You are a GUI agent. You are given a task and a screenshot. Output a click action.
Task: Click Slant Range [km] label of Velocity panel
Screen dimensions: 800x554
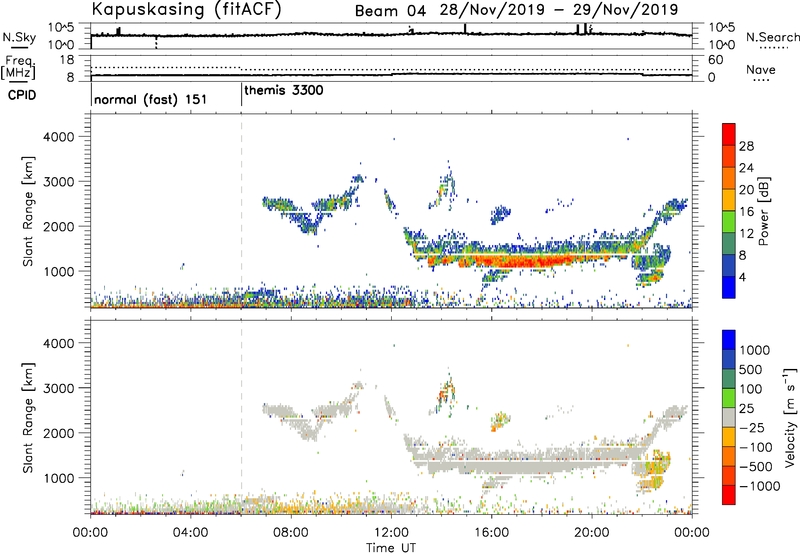(28, 418)
